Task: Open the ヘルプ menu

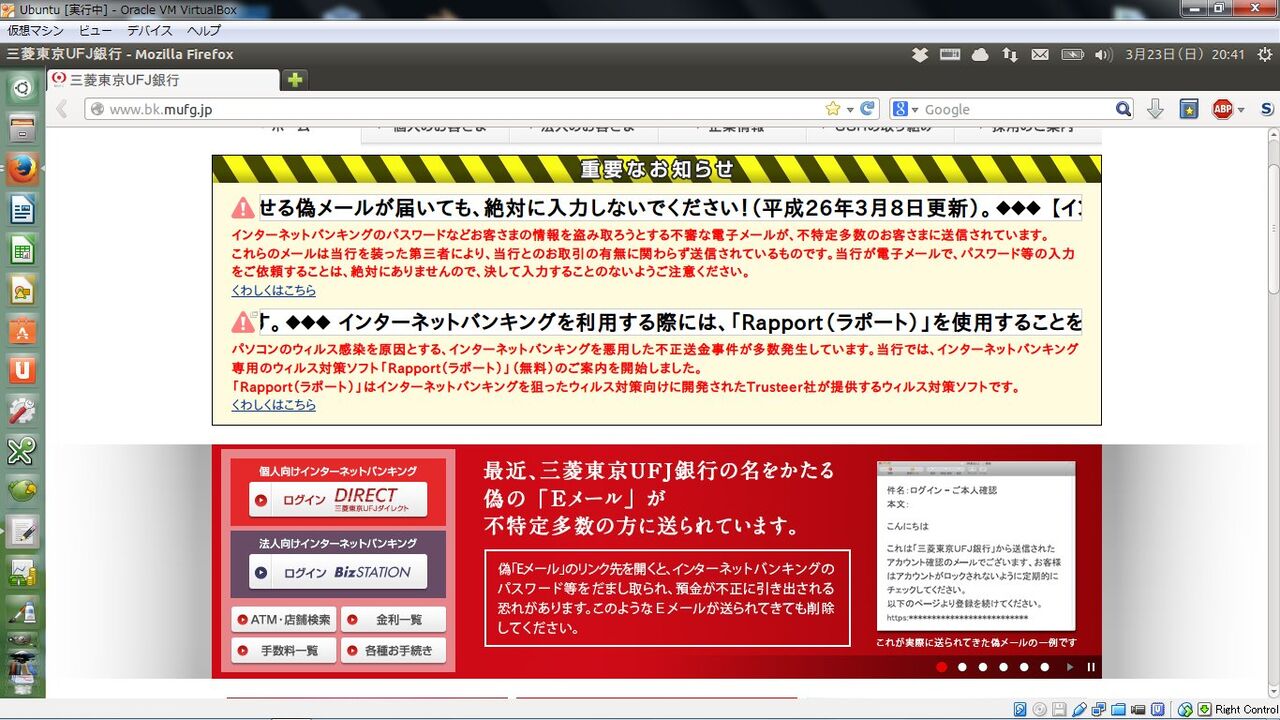Action: click(204, 31)
